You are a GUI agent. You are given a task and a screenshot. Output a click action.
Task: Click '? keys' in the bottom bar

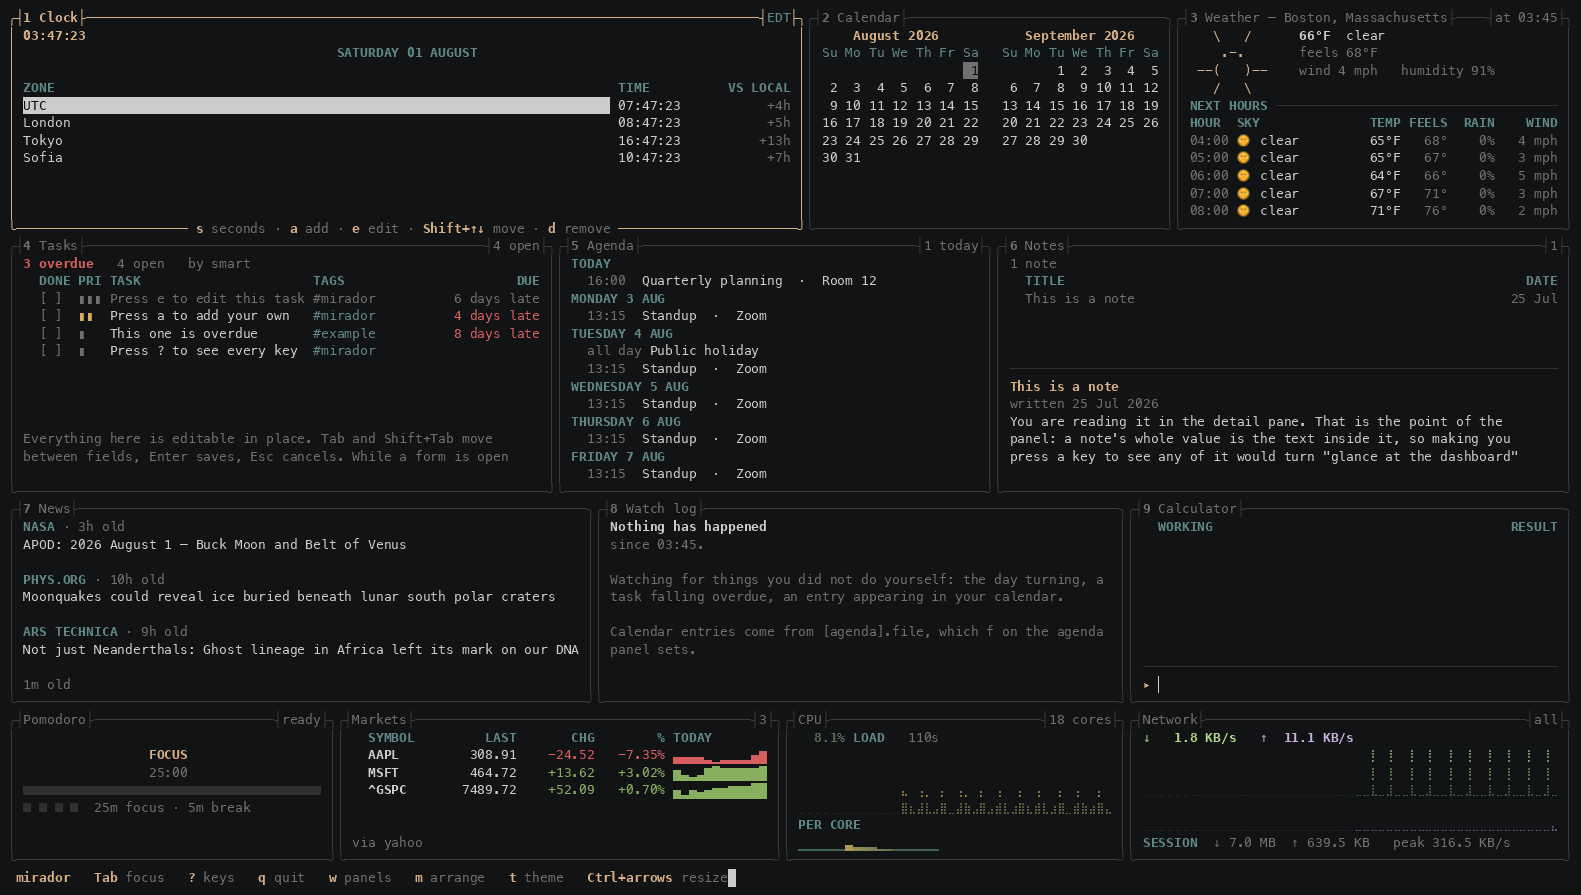click(x=211, y=878)
